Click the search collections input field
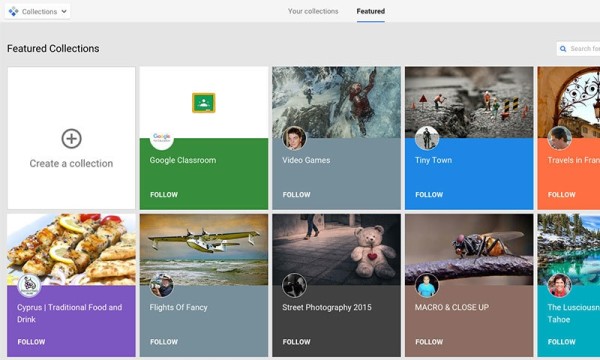The image size is (600, 360). (578, 49)
